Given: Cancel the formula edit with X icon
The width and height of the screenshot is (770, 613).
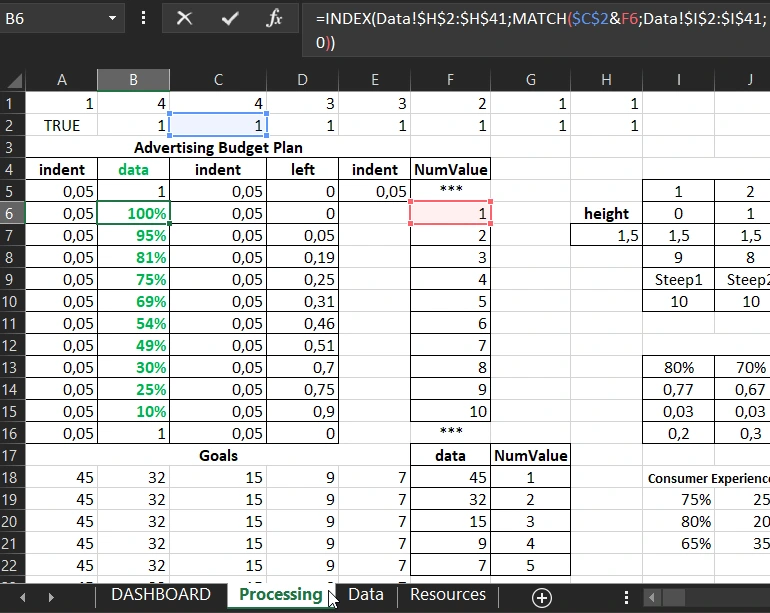Looking at the screenshot, I should pyautogui.click(x=184, y=19).
